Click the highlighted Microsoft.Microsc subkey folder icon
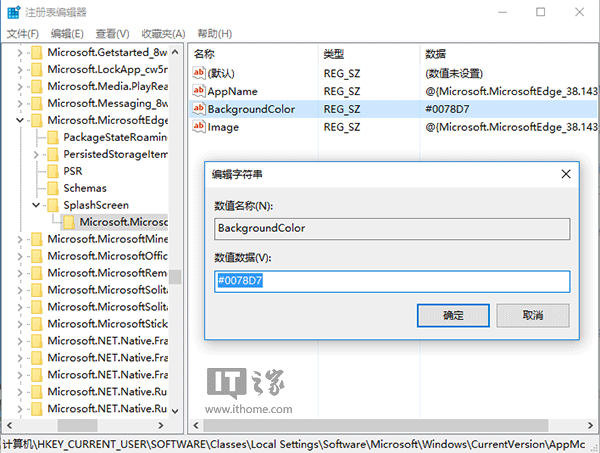This screenshot has width=600, height=453. (x=69, y=222)
